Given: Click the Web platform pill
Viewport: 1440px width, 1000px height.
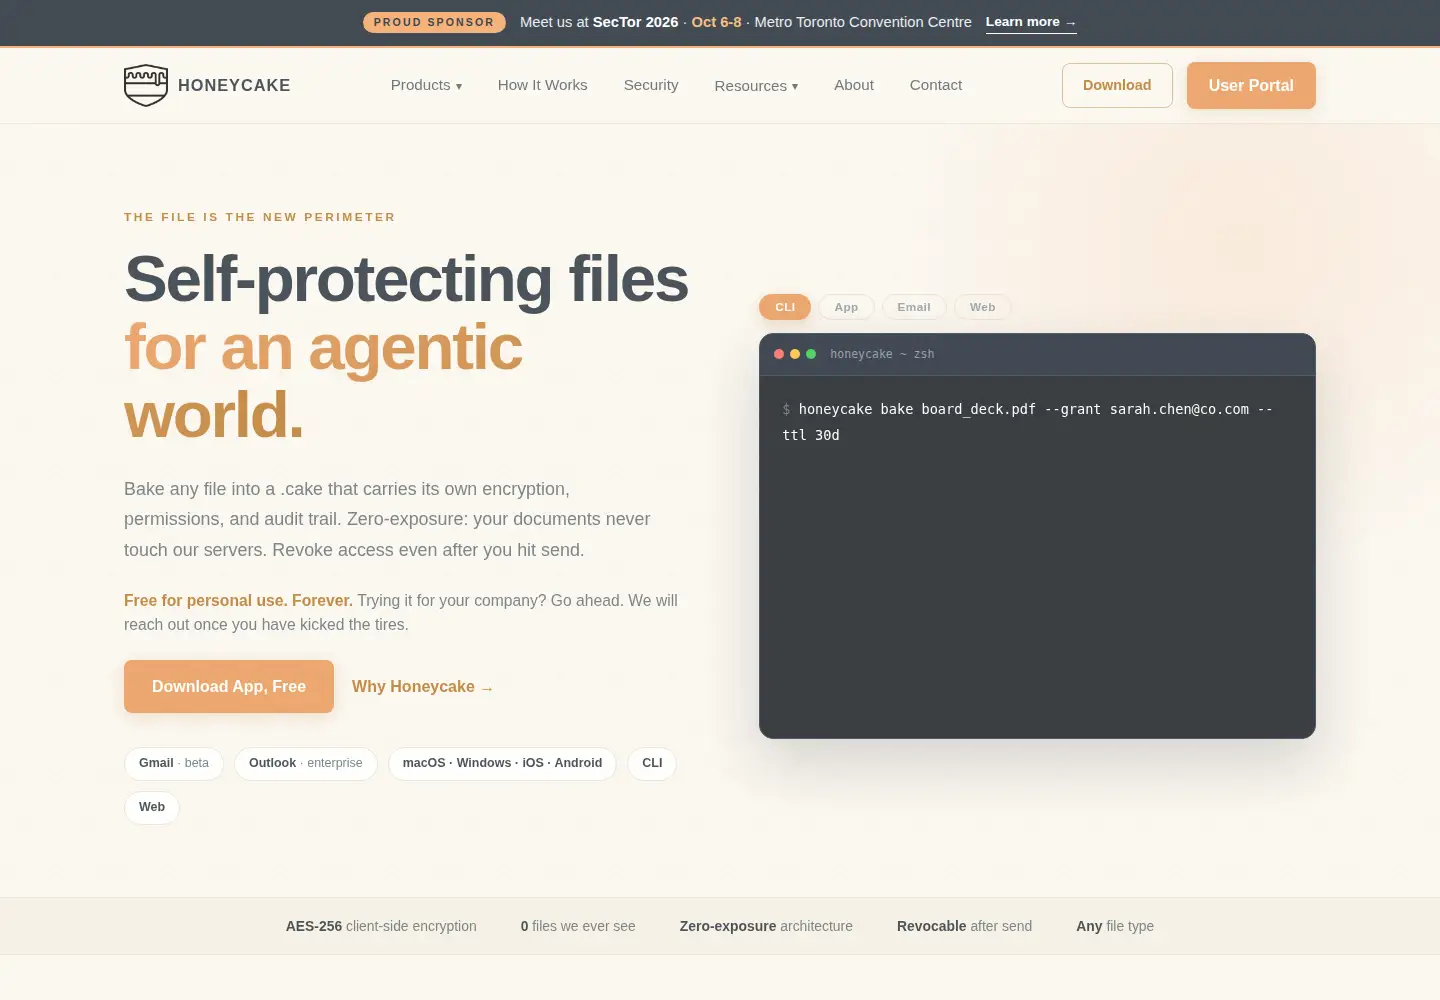Looking at the screenshot, I should pyautogui.click(x=152, y=807).
